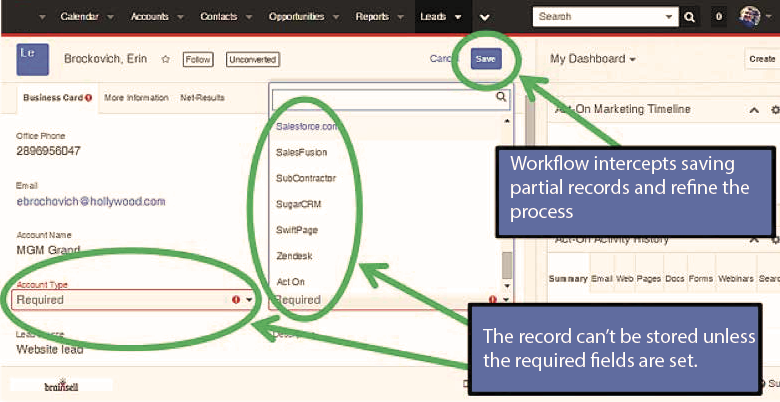Expand the Leads menu arrow
The width and height of the screenshot is (780, 402).
pyautogui.click(x=458, y=17)
